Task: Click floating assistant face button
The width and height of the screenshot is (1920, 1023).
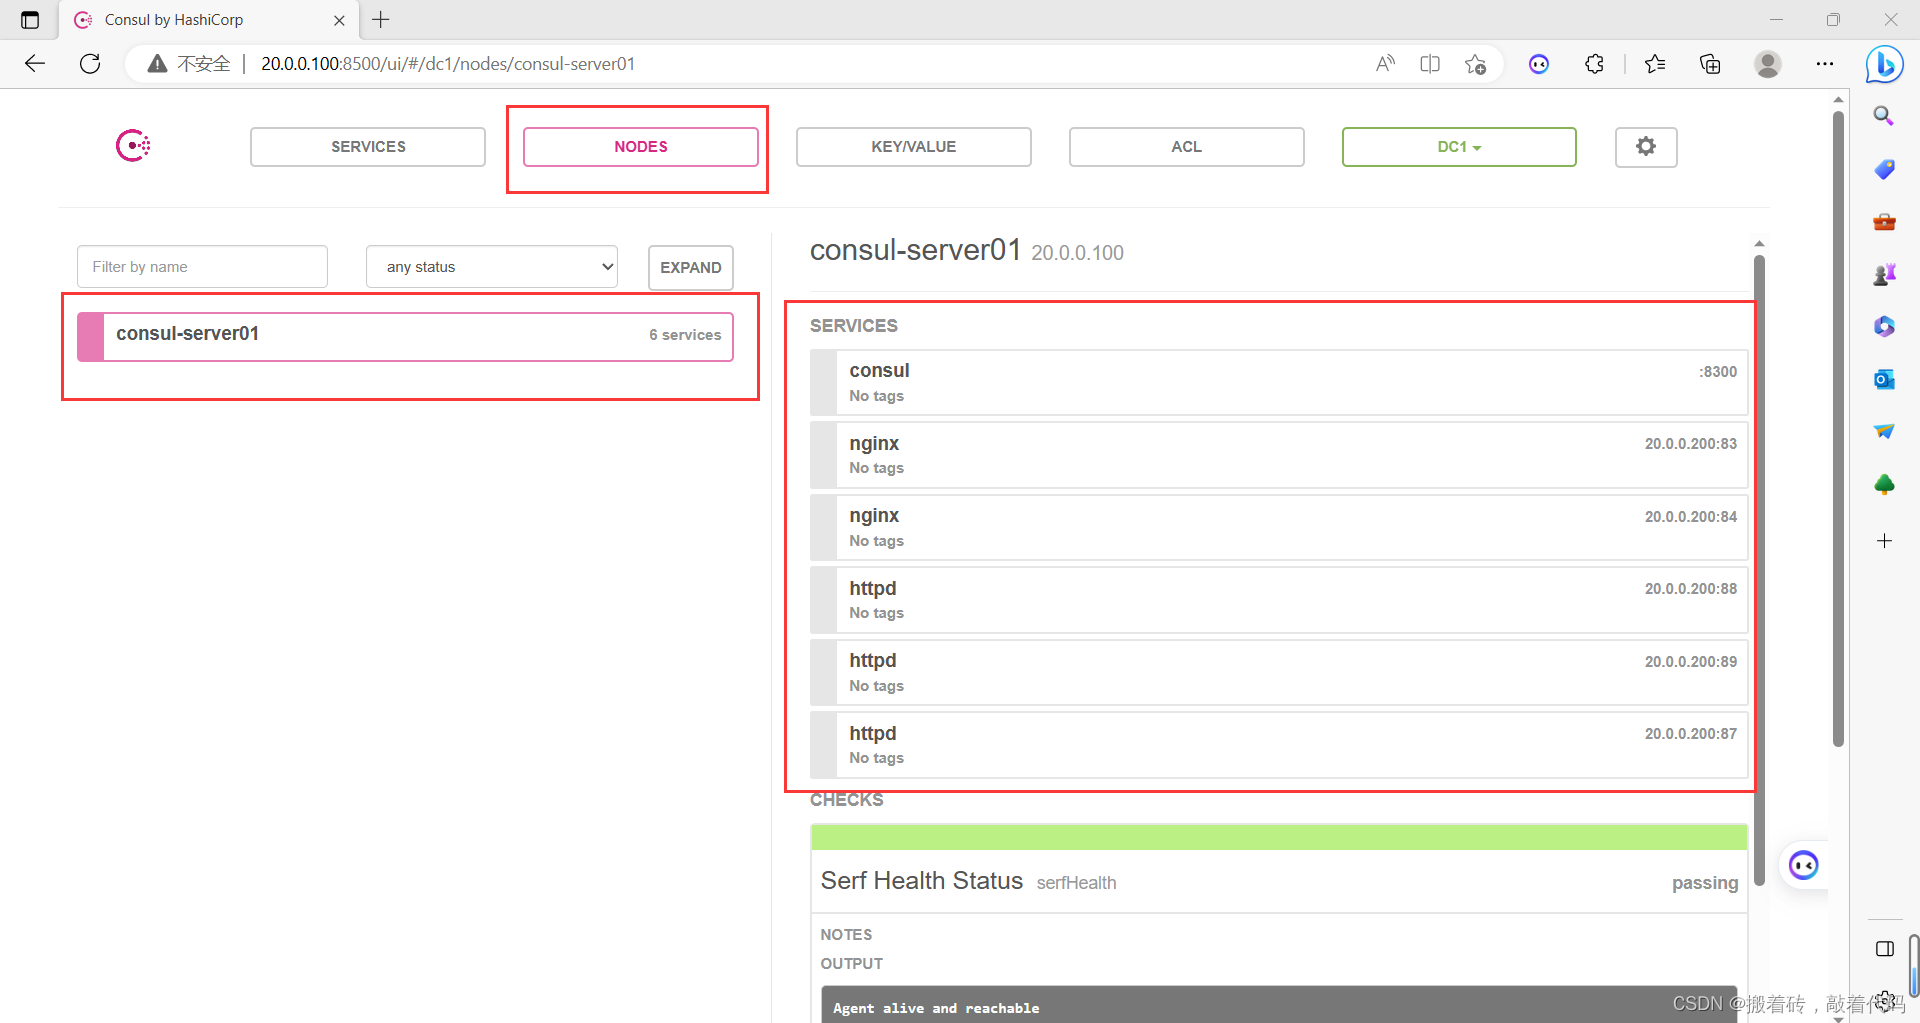Action: [1803, 865]
